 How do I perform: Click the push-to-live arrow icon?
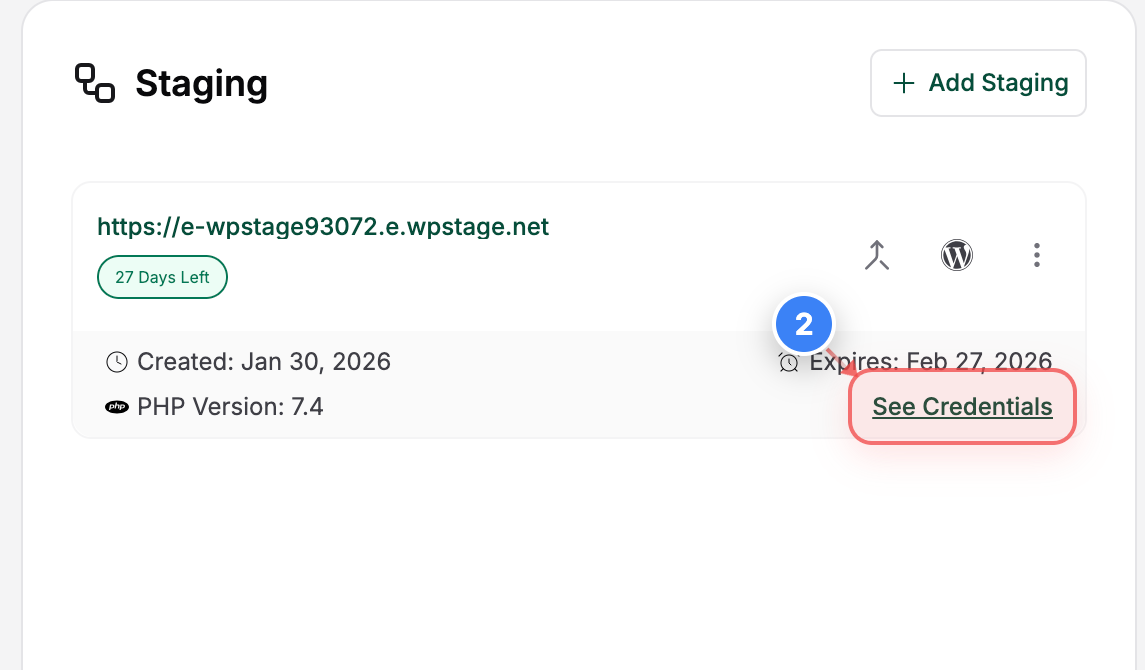(877, 255)
